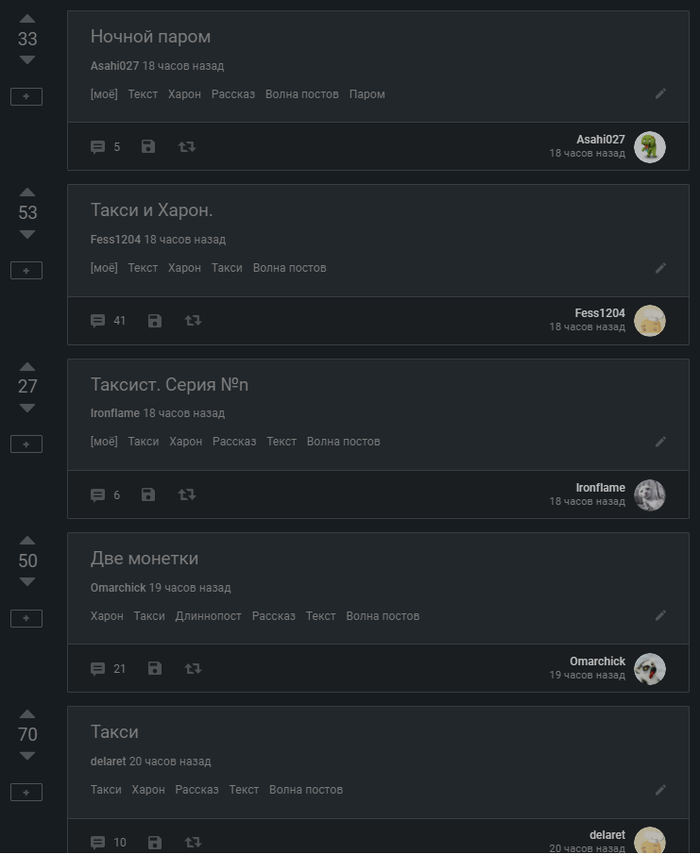The width and height of the screenshot is (700, 854).
Task: Downvote the post "Таксист. Серия №n"
Action: [27, 408]
